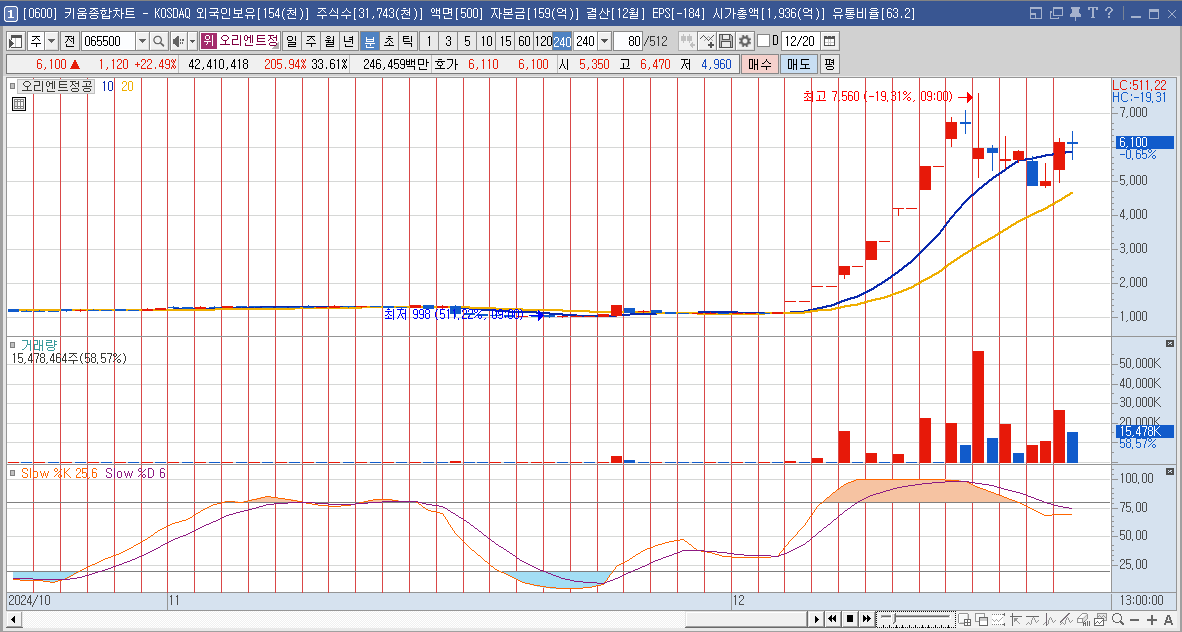
Task: Click the date field showing 12/20
Action: (800, 41)
